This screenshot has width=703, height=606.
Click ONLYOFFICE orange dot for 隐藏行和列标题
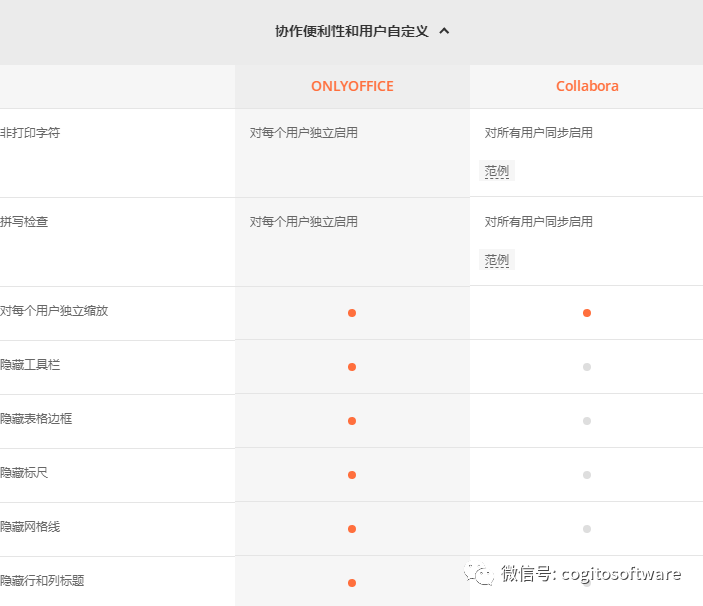[352, 583]
